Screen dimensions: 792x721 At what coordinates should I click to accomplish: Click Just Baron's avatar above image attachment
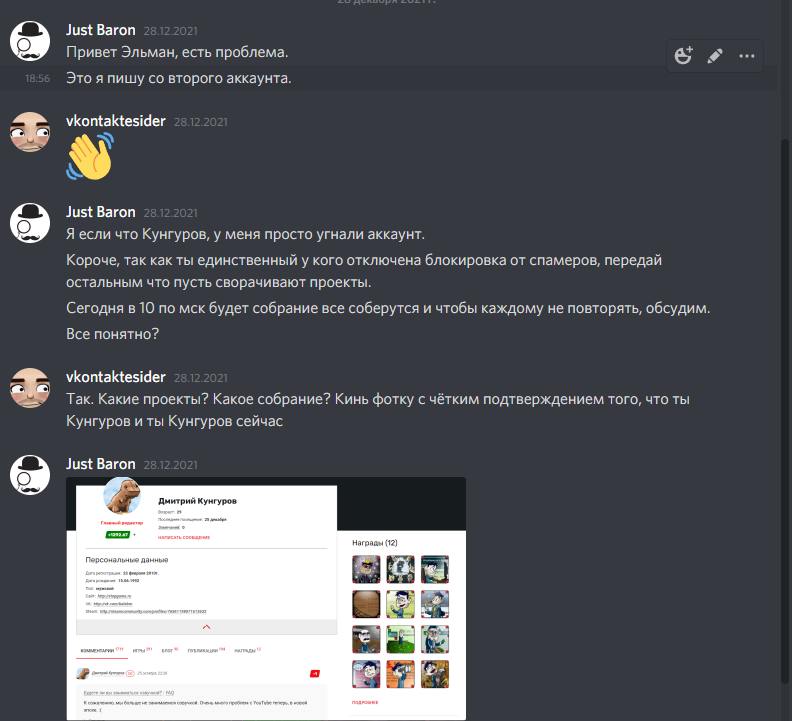click(30, 475)
